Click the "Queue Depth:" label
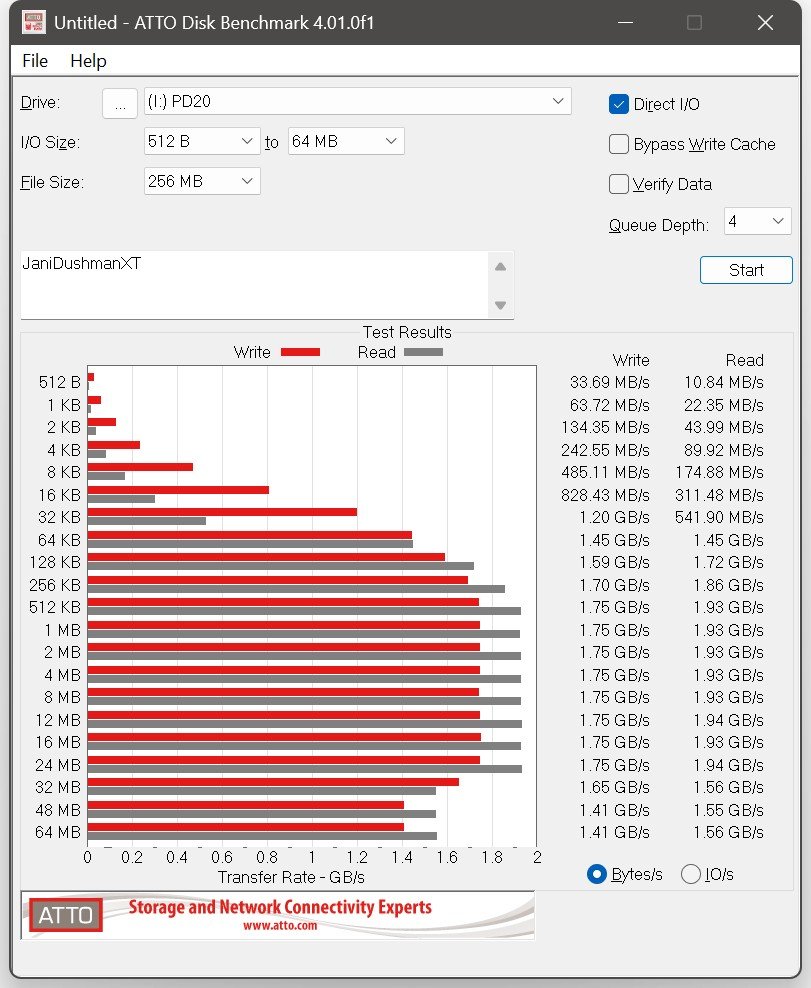Viewport: 811px width, 988px height. 659,225
